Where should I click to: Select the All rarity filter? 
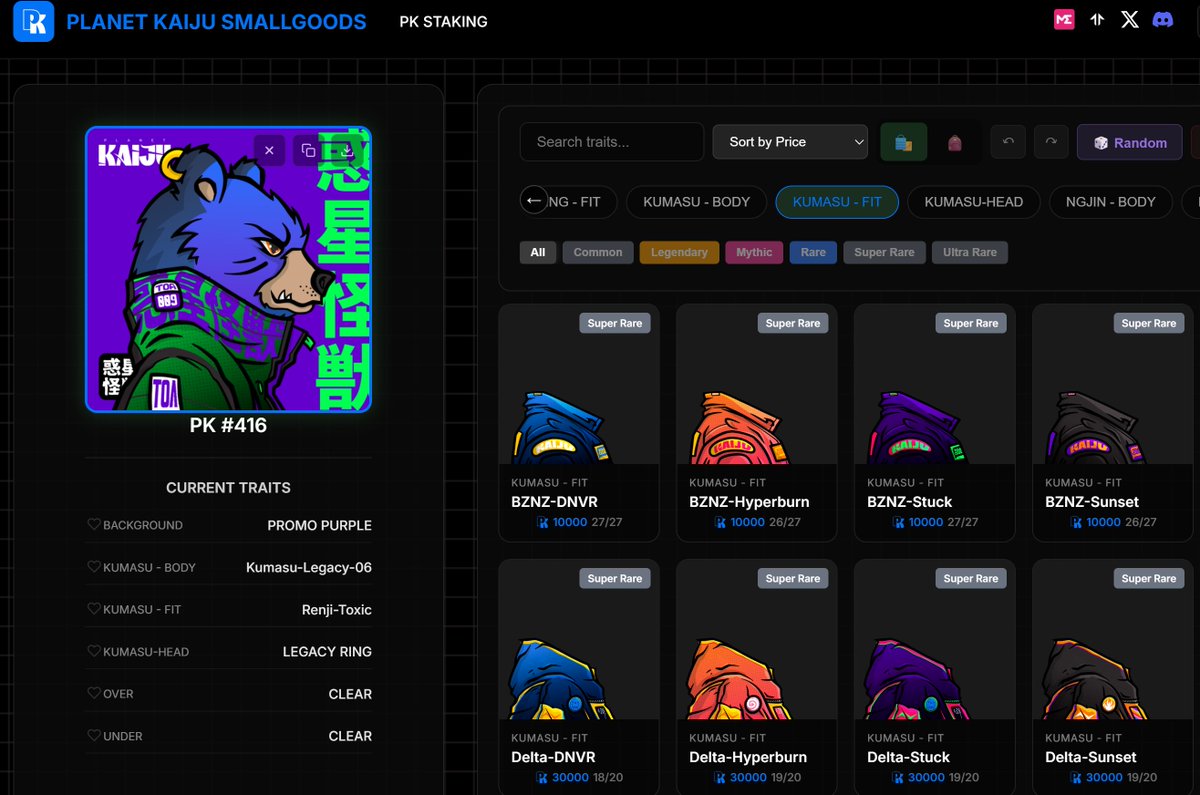538,252
